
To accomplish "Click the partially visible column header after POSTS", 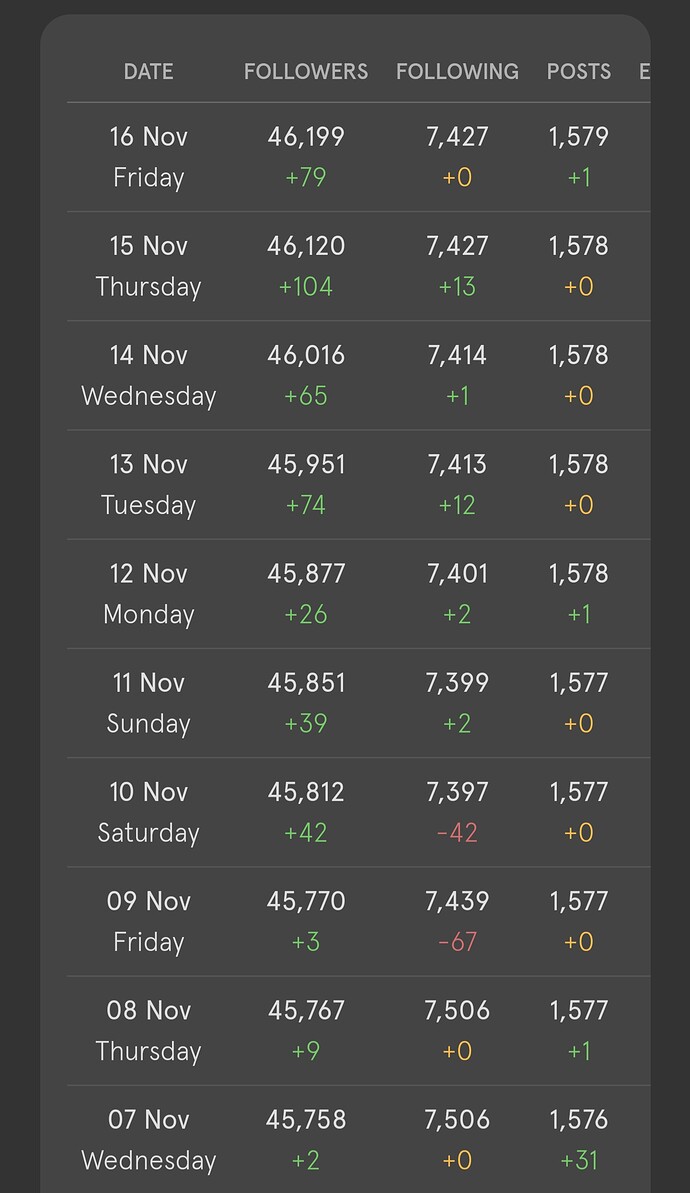I will (644, 72).
